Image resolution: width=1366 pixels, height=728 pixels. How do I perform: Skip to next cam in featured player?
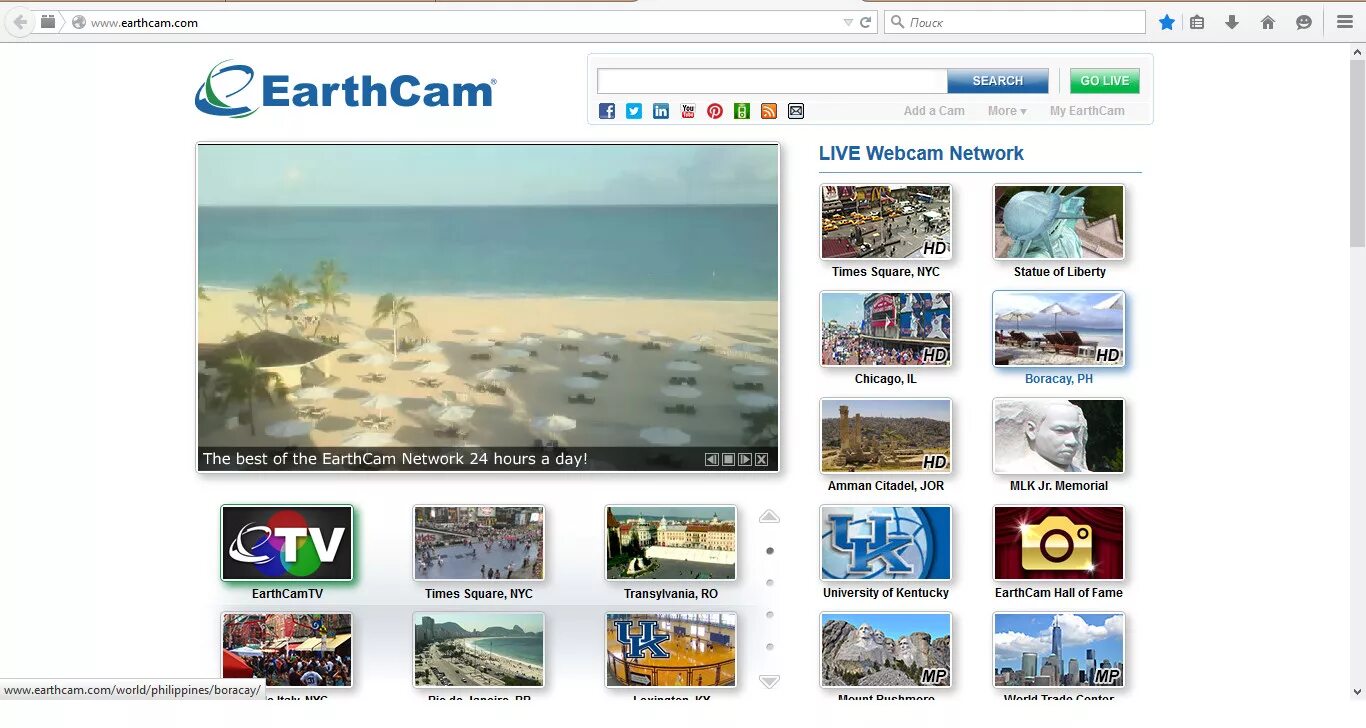tap(745, 459)
